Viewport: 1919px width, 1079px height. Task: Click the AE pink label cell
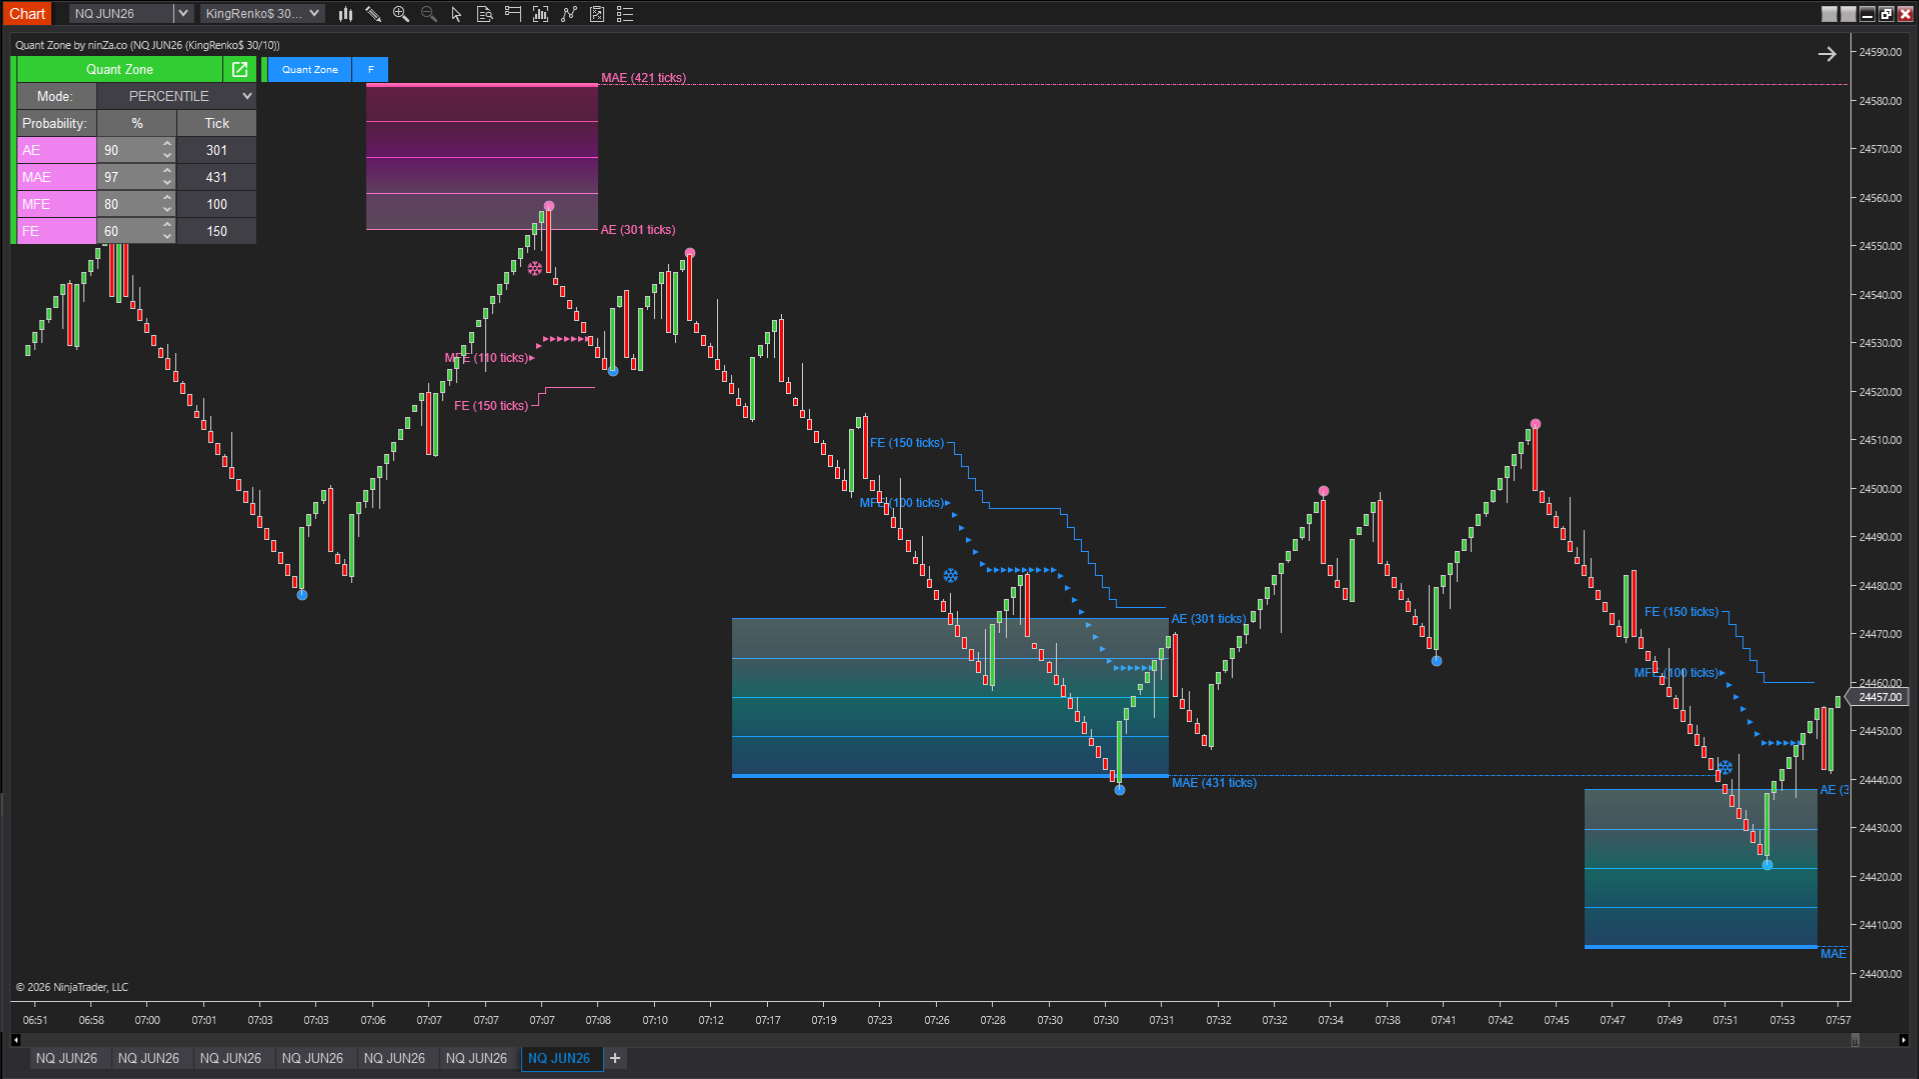tap(57, 150)
